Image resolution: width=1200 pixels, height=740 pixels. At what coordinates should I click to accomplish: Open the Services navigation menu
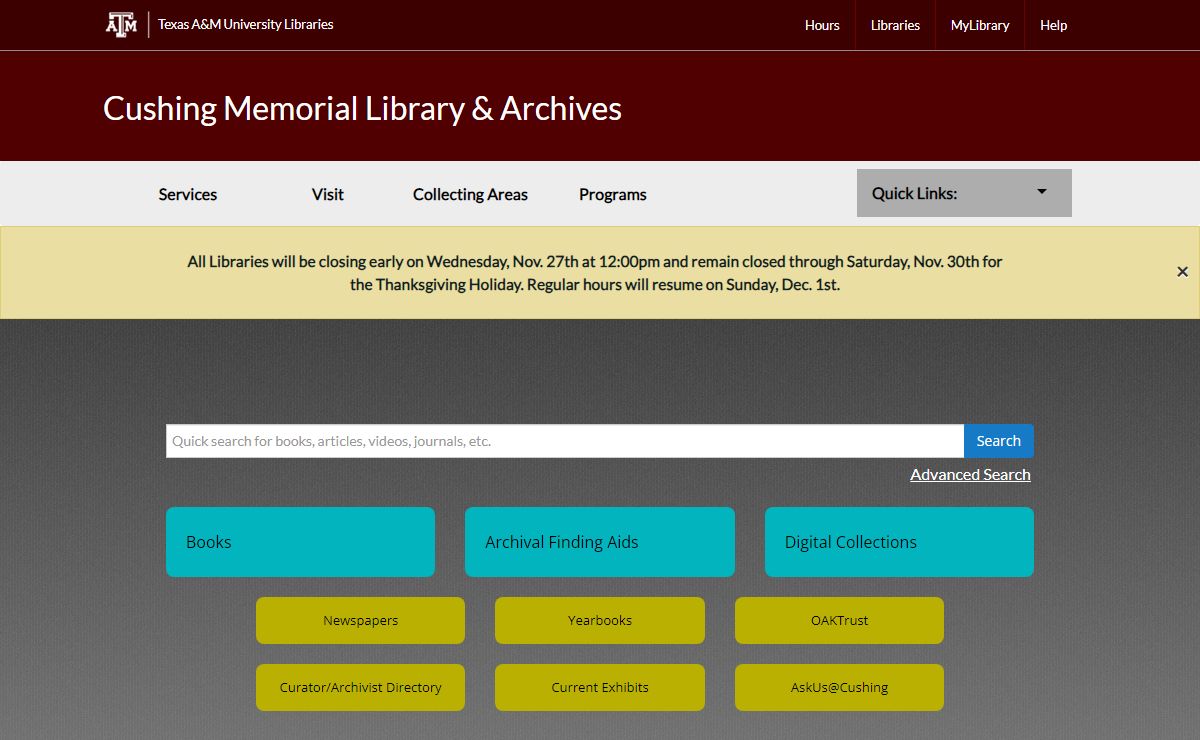pos(188,194)
